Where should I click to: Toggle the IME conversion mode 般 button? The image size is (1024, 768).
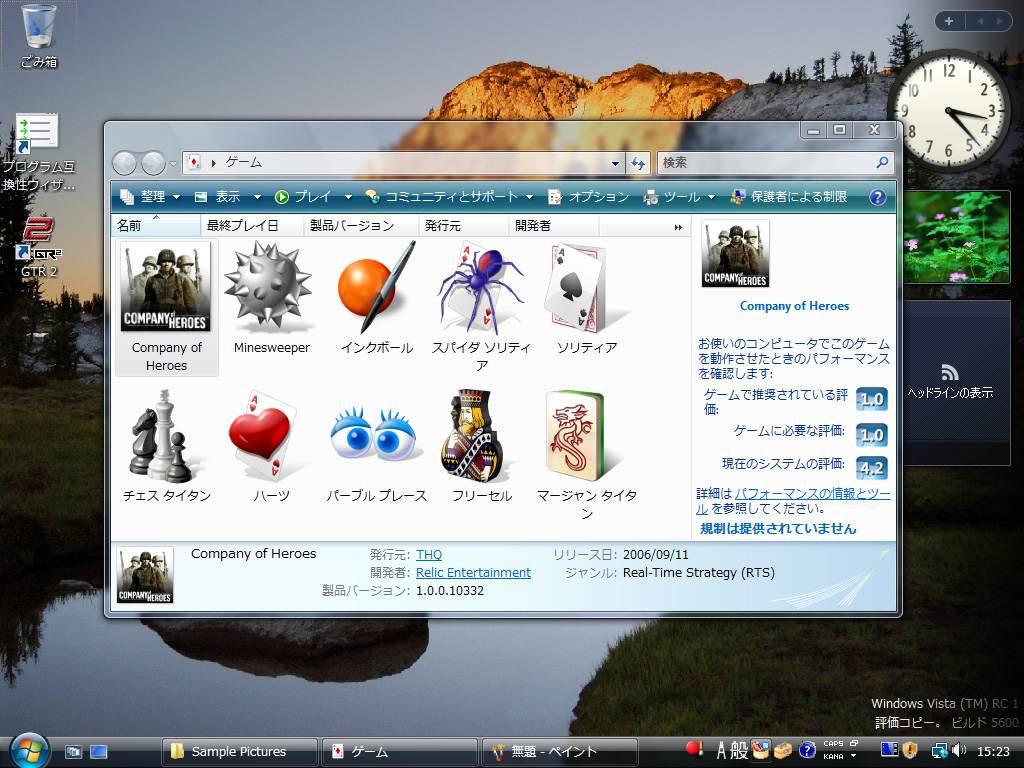[739, 750]
